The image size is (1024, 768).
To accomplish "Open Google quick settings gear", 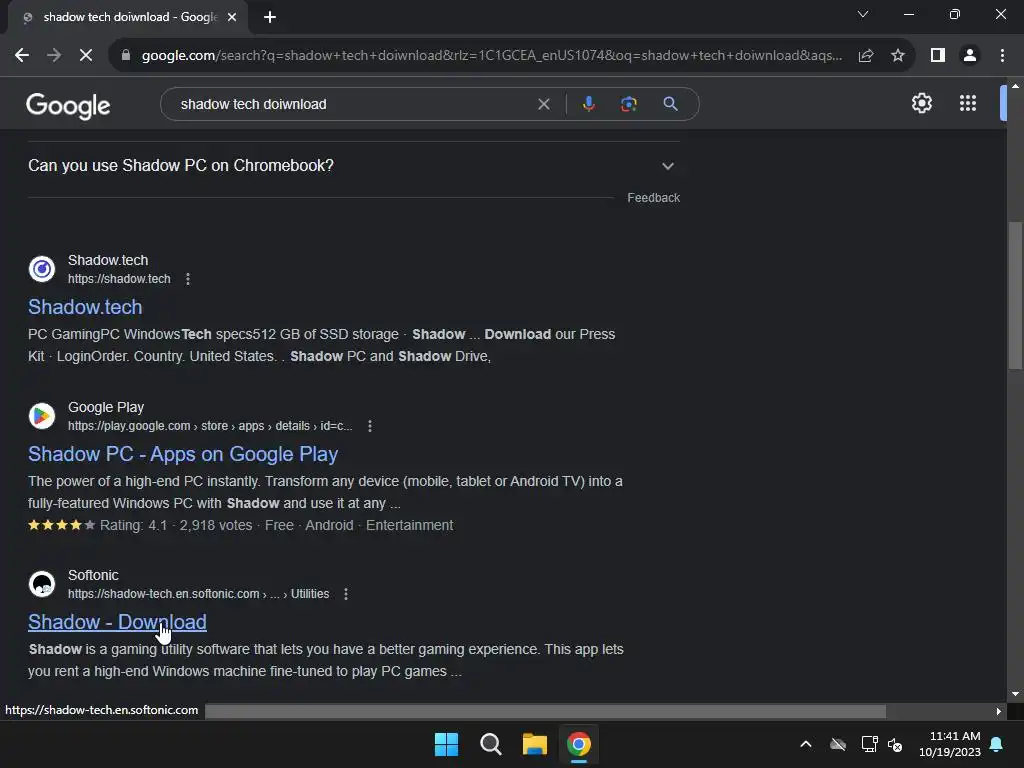I will click(921, 103).
